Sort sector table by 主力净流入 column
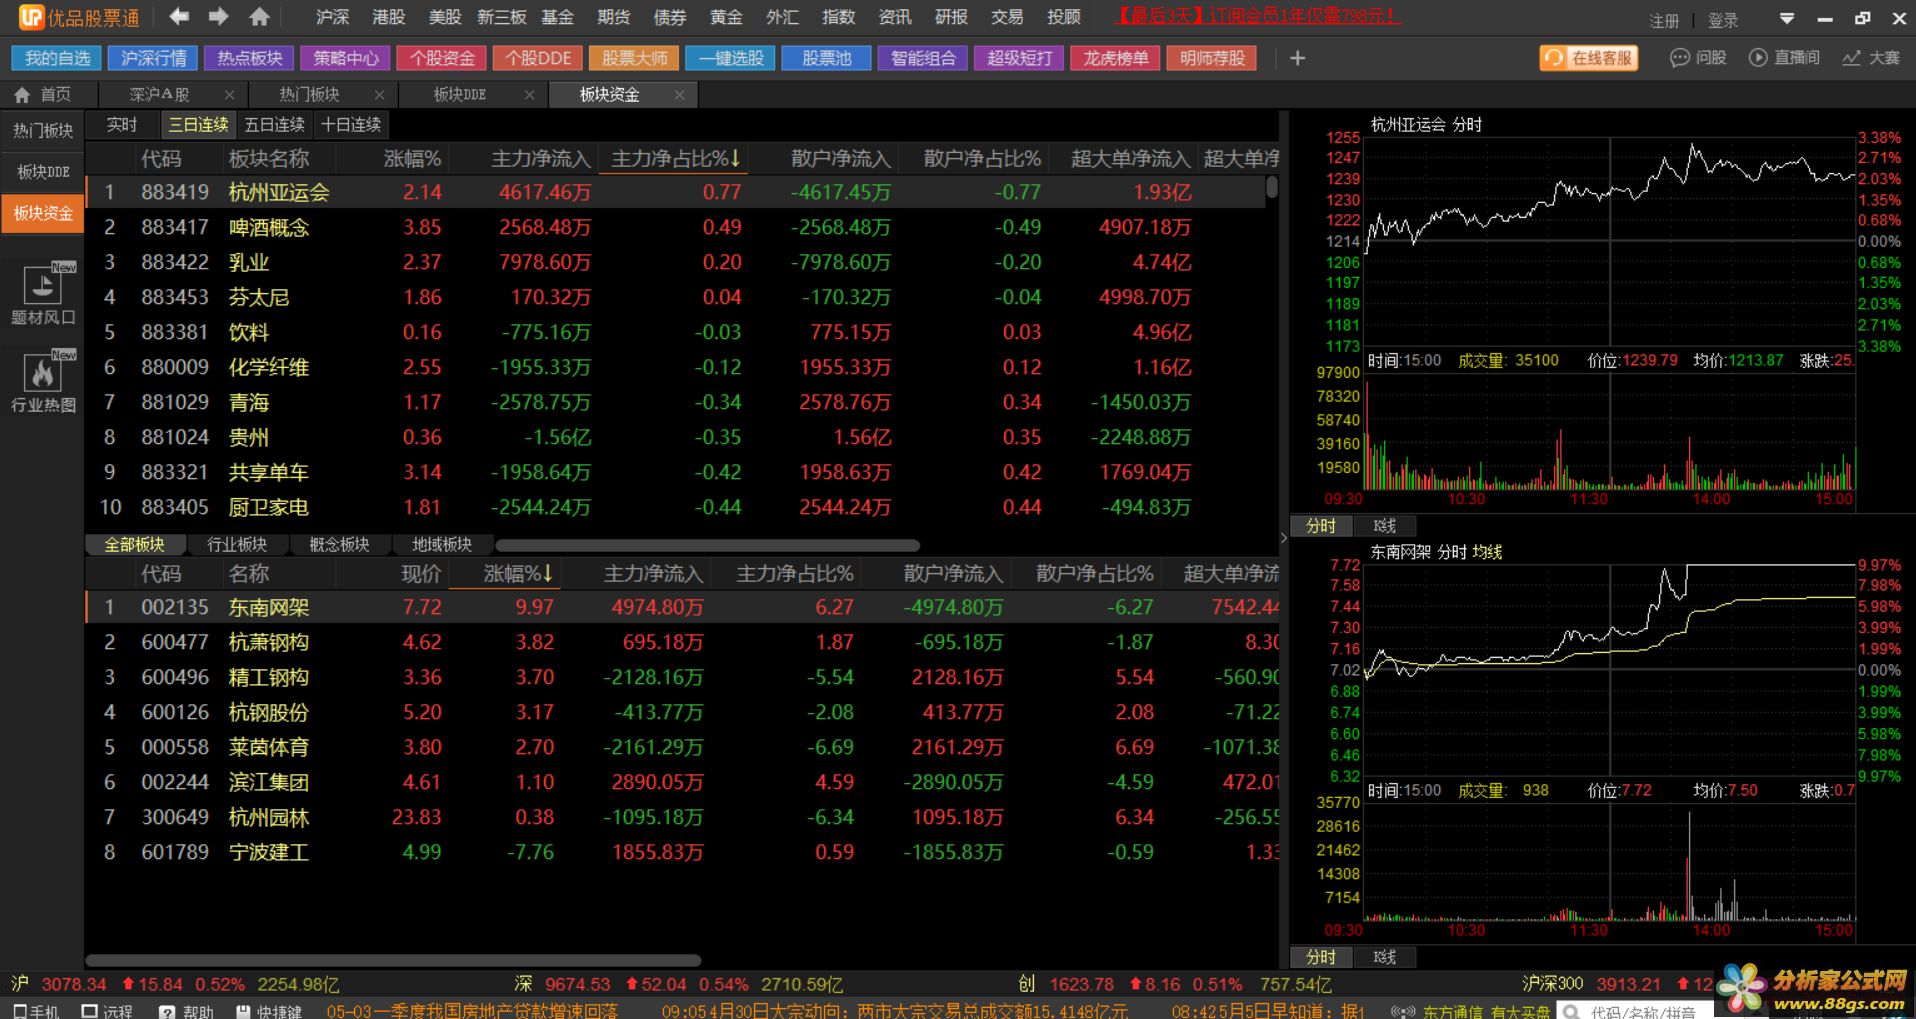1916x1019 pixels. coord(541,159)
